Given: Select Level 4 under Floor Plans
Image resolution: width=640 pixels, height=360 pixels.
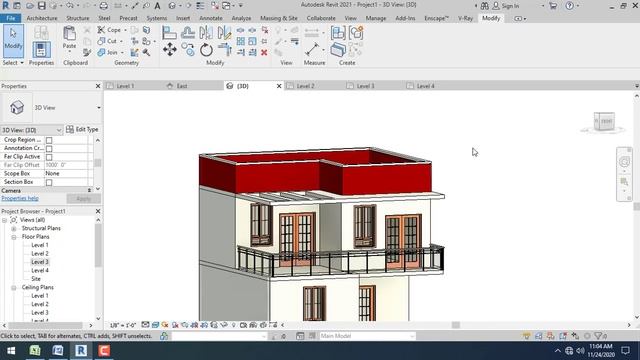Looking at the screenshot, I should pos(40,271).
